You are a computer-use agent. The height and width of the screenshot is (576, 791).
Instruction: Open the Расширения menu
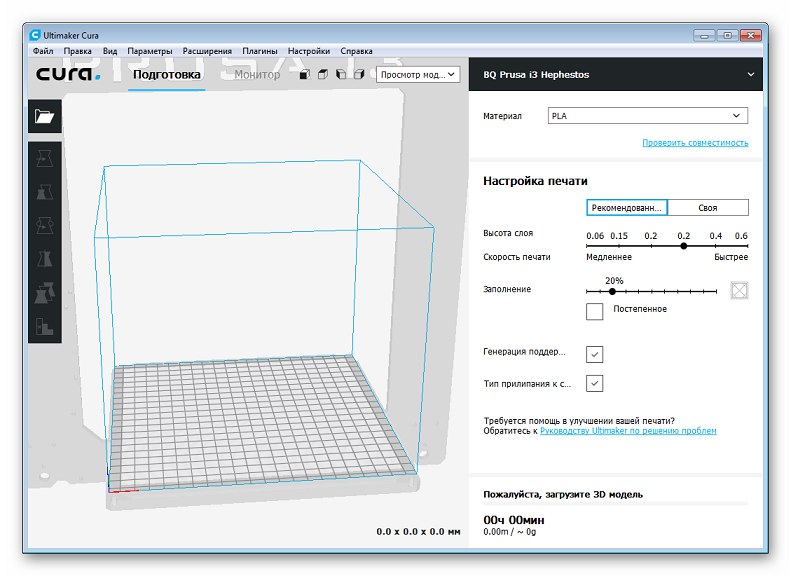[x=207, y=51]
